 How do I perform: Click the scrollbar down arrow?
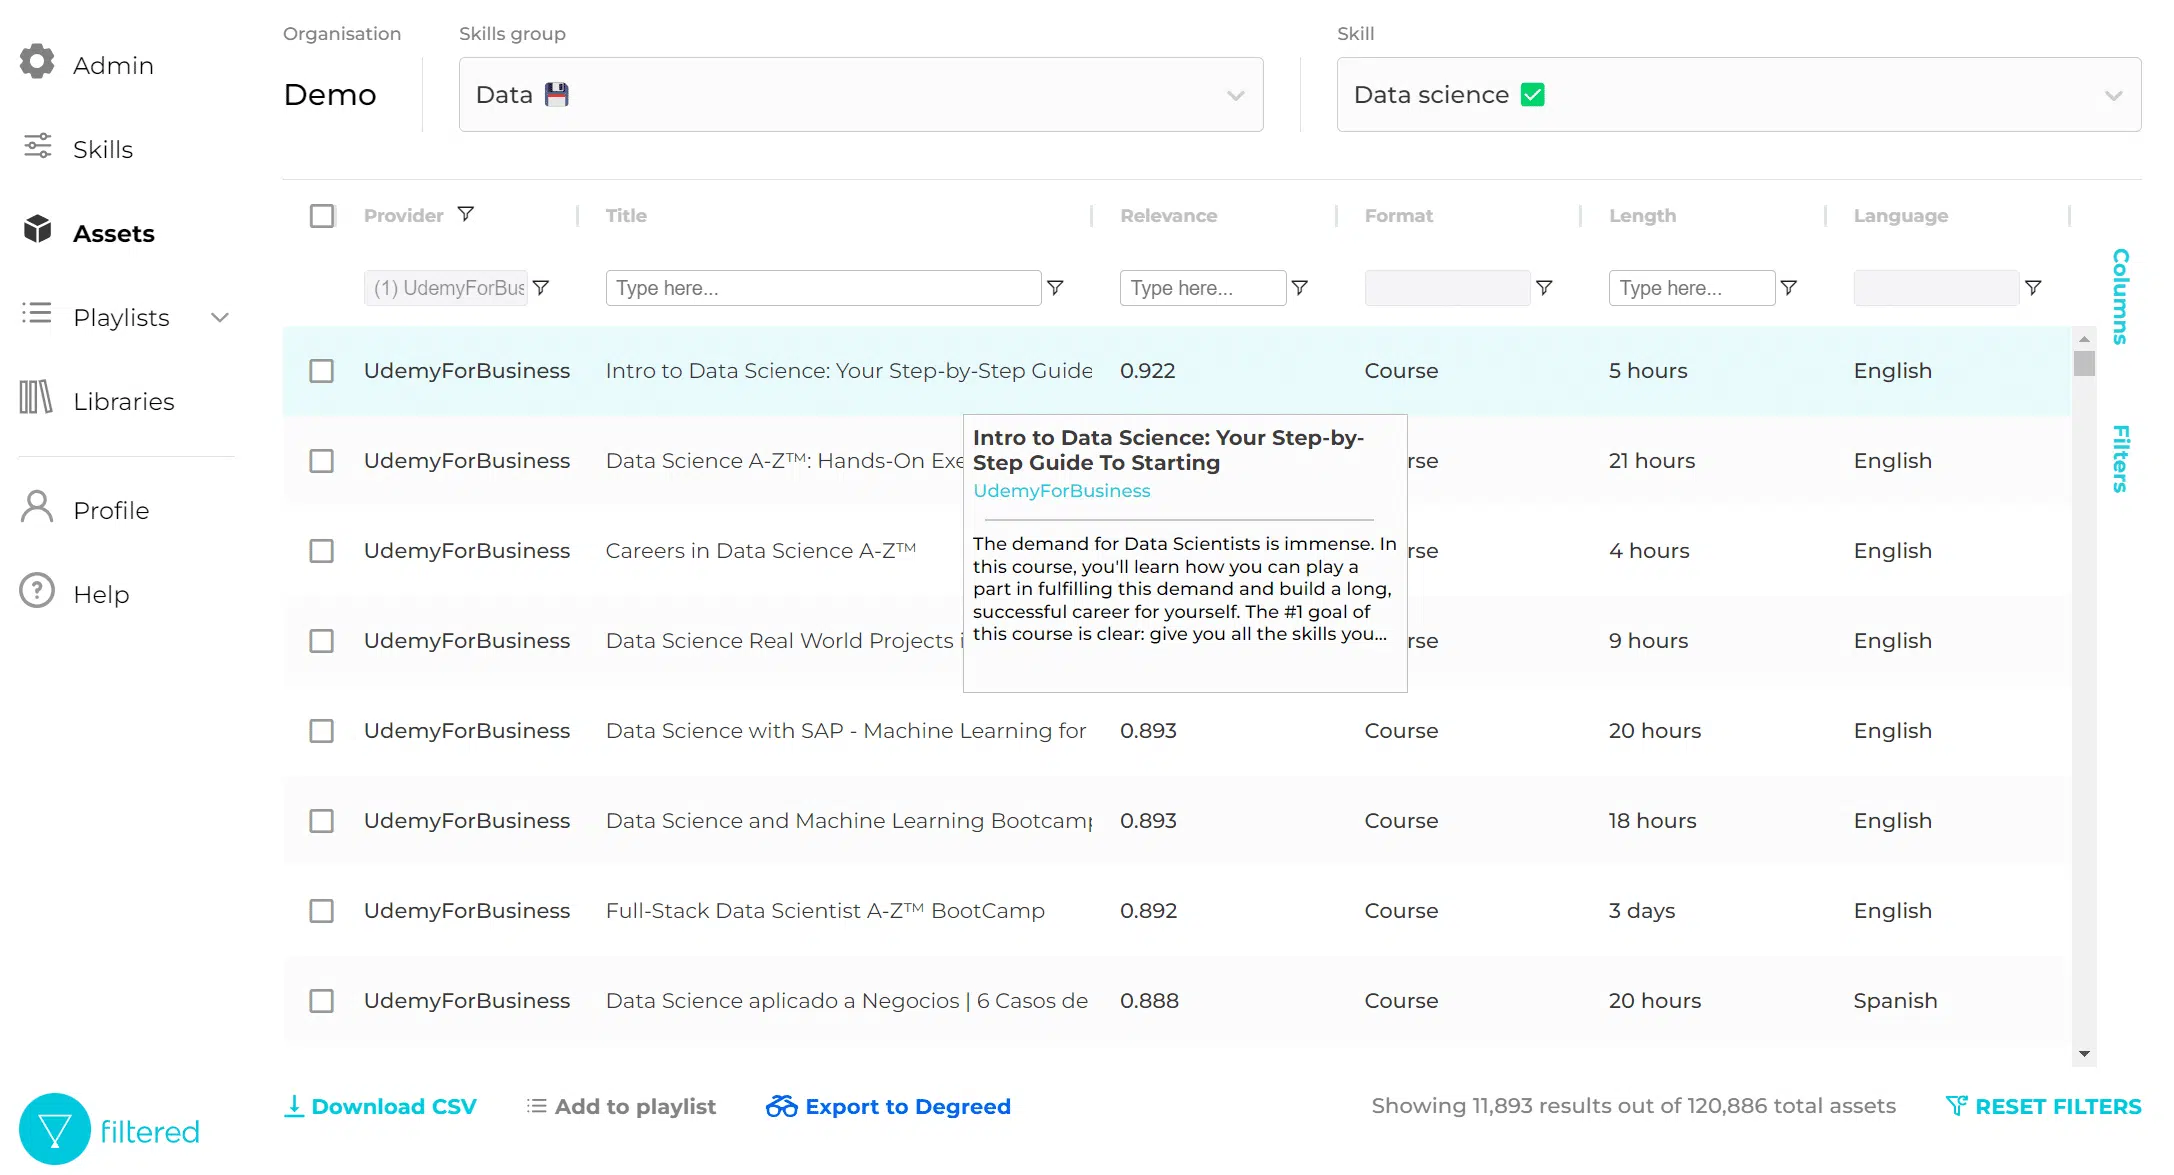2084,1054
